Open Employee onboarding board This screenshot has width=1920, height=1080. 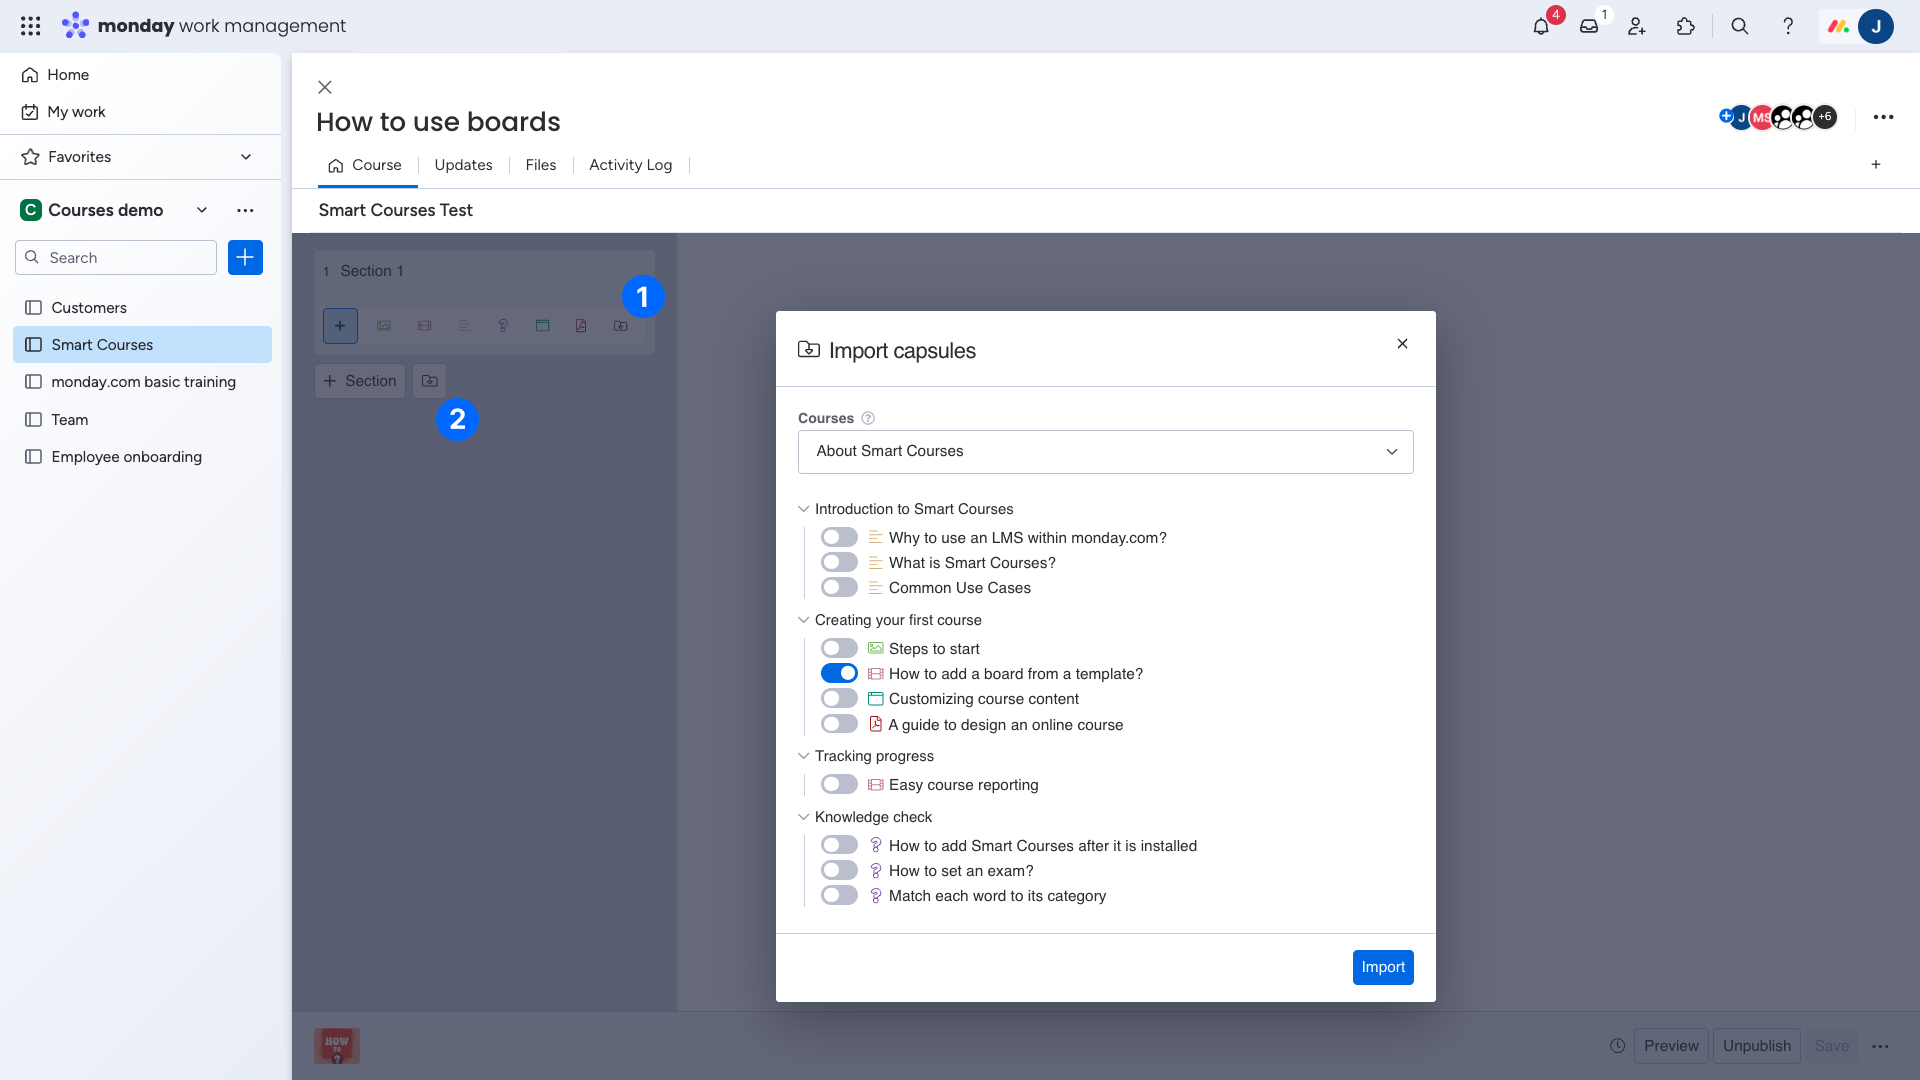[x=142, y=457]
